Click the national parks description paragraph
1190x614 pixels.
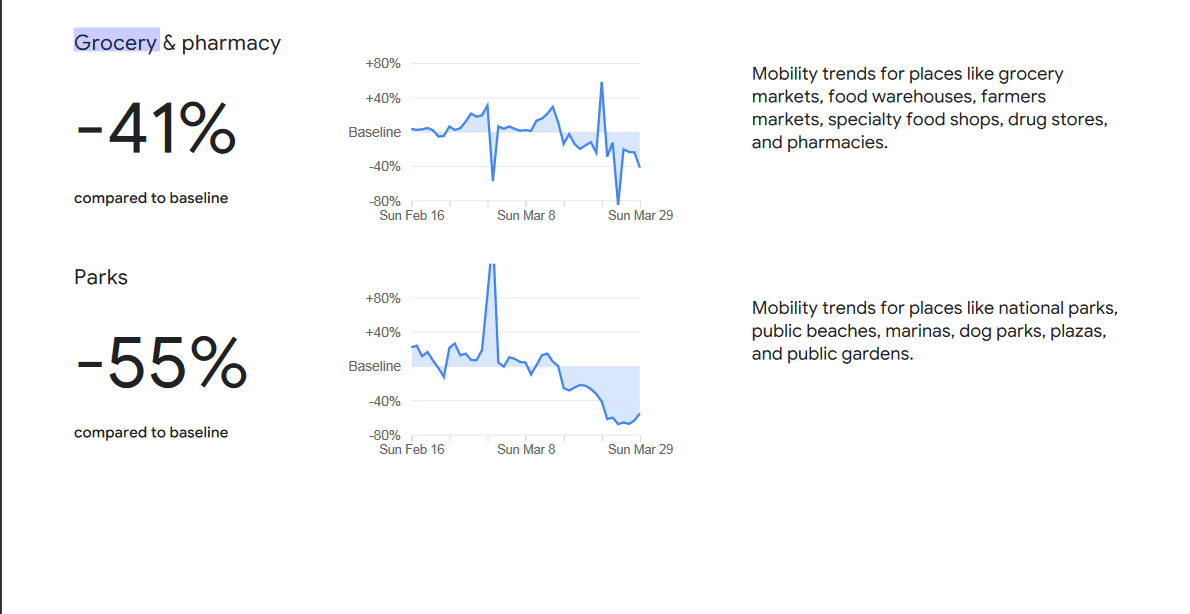click(x=934, y=331)
